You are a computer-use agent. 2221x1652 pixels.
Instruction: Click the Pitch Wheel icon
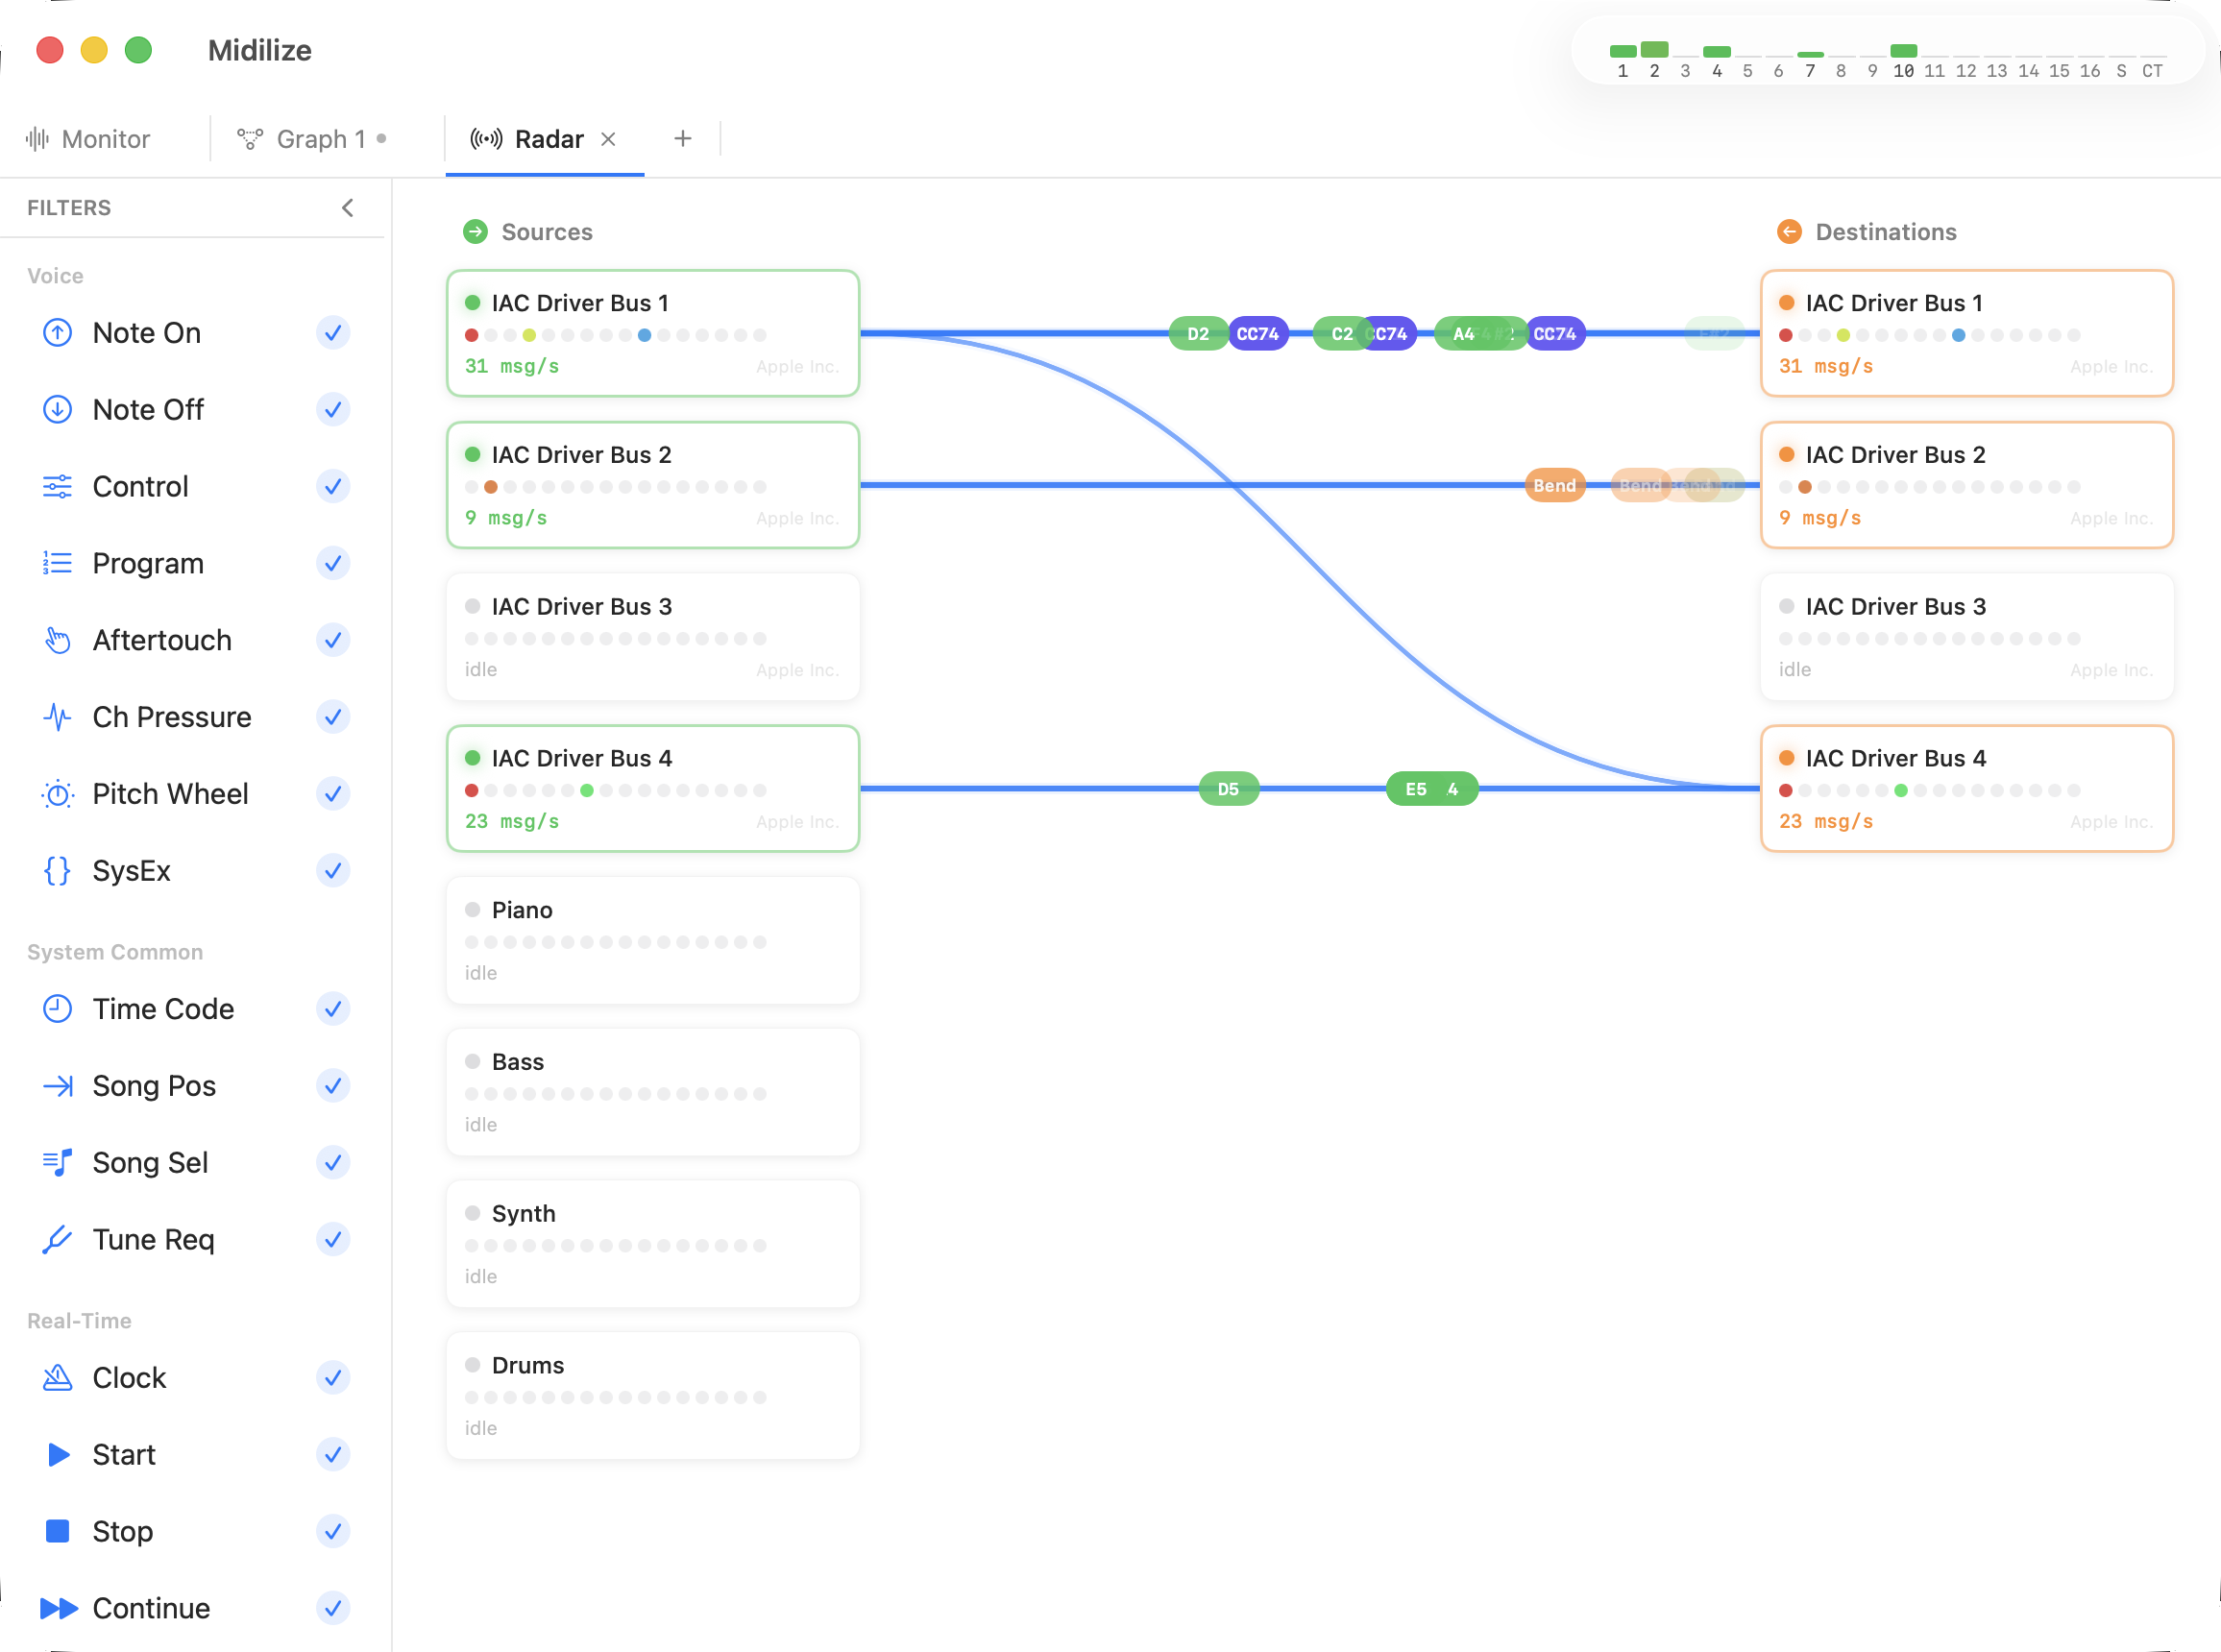click(57, 793)
